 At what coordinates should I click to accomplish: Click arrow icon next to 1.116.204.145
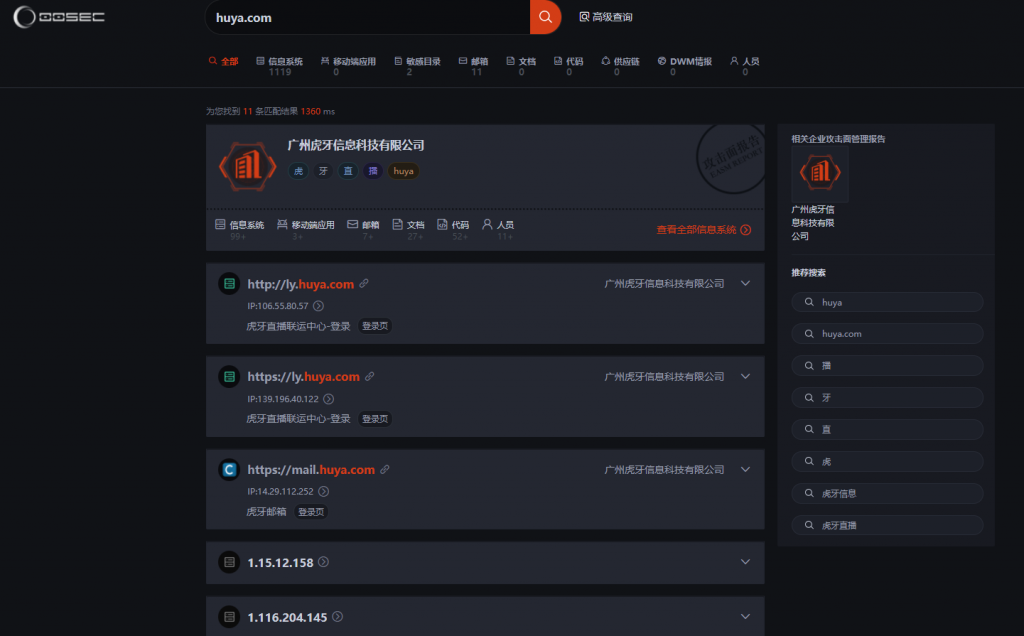[x=337, y=616]
